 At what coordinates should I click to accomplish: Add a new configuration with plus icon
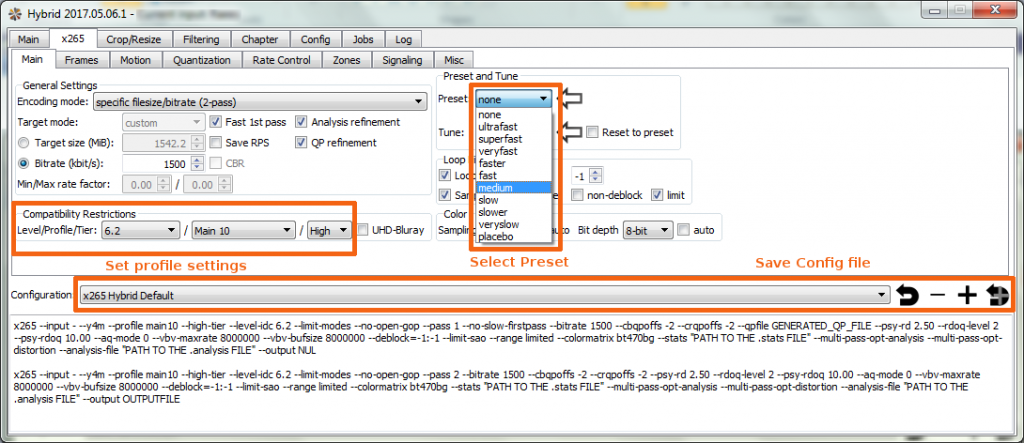point(967,295)
